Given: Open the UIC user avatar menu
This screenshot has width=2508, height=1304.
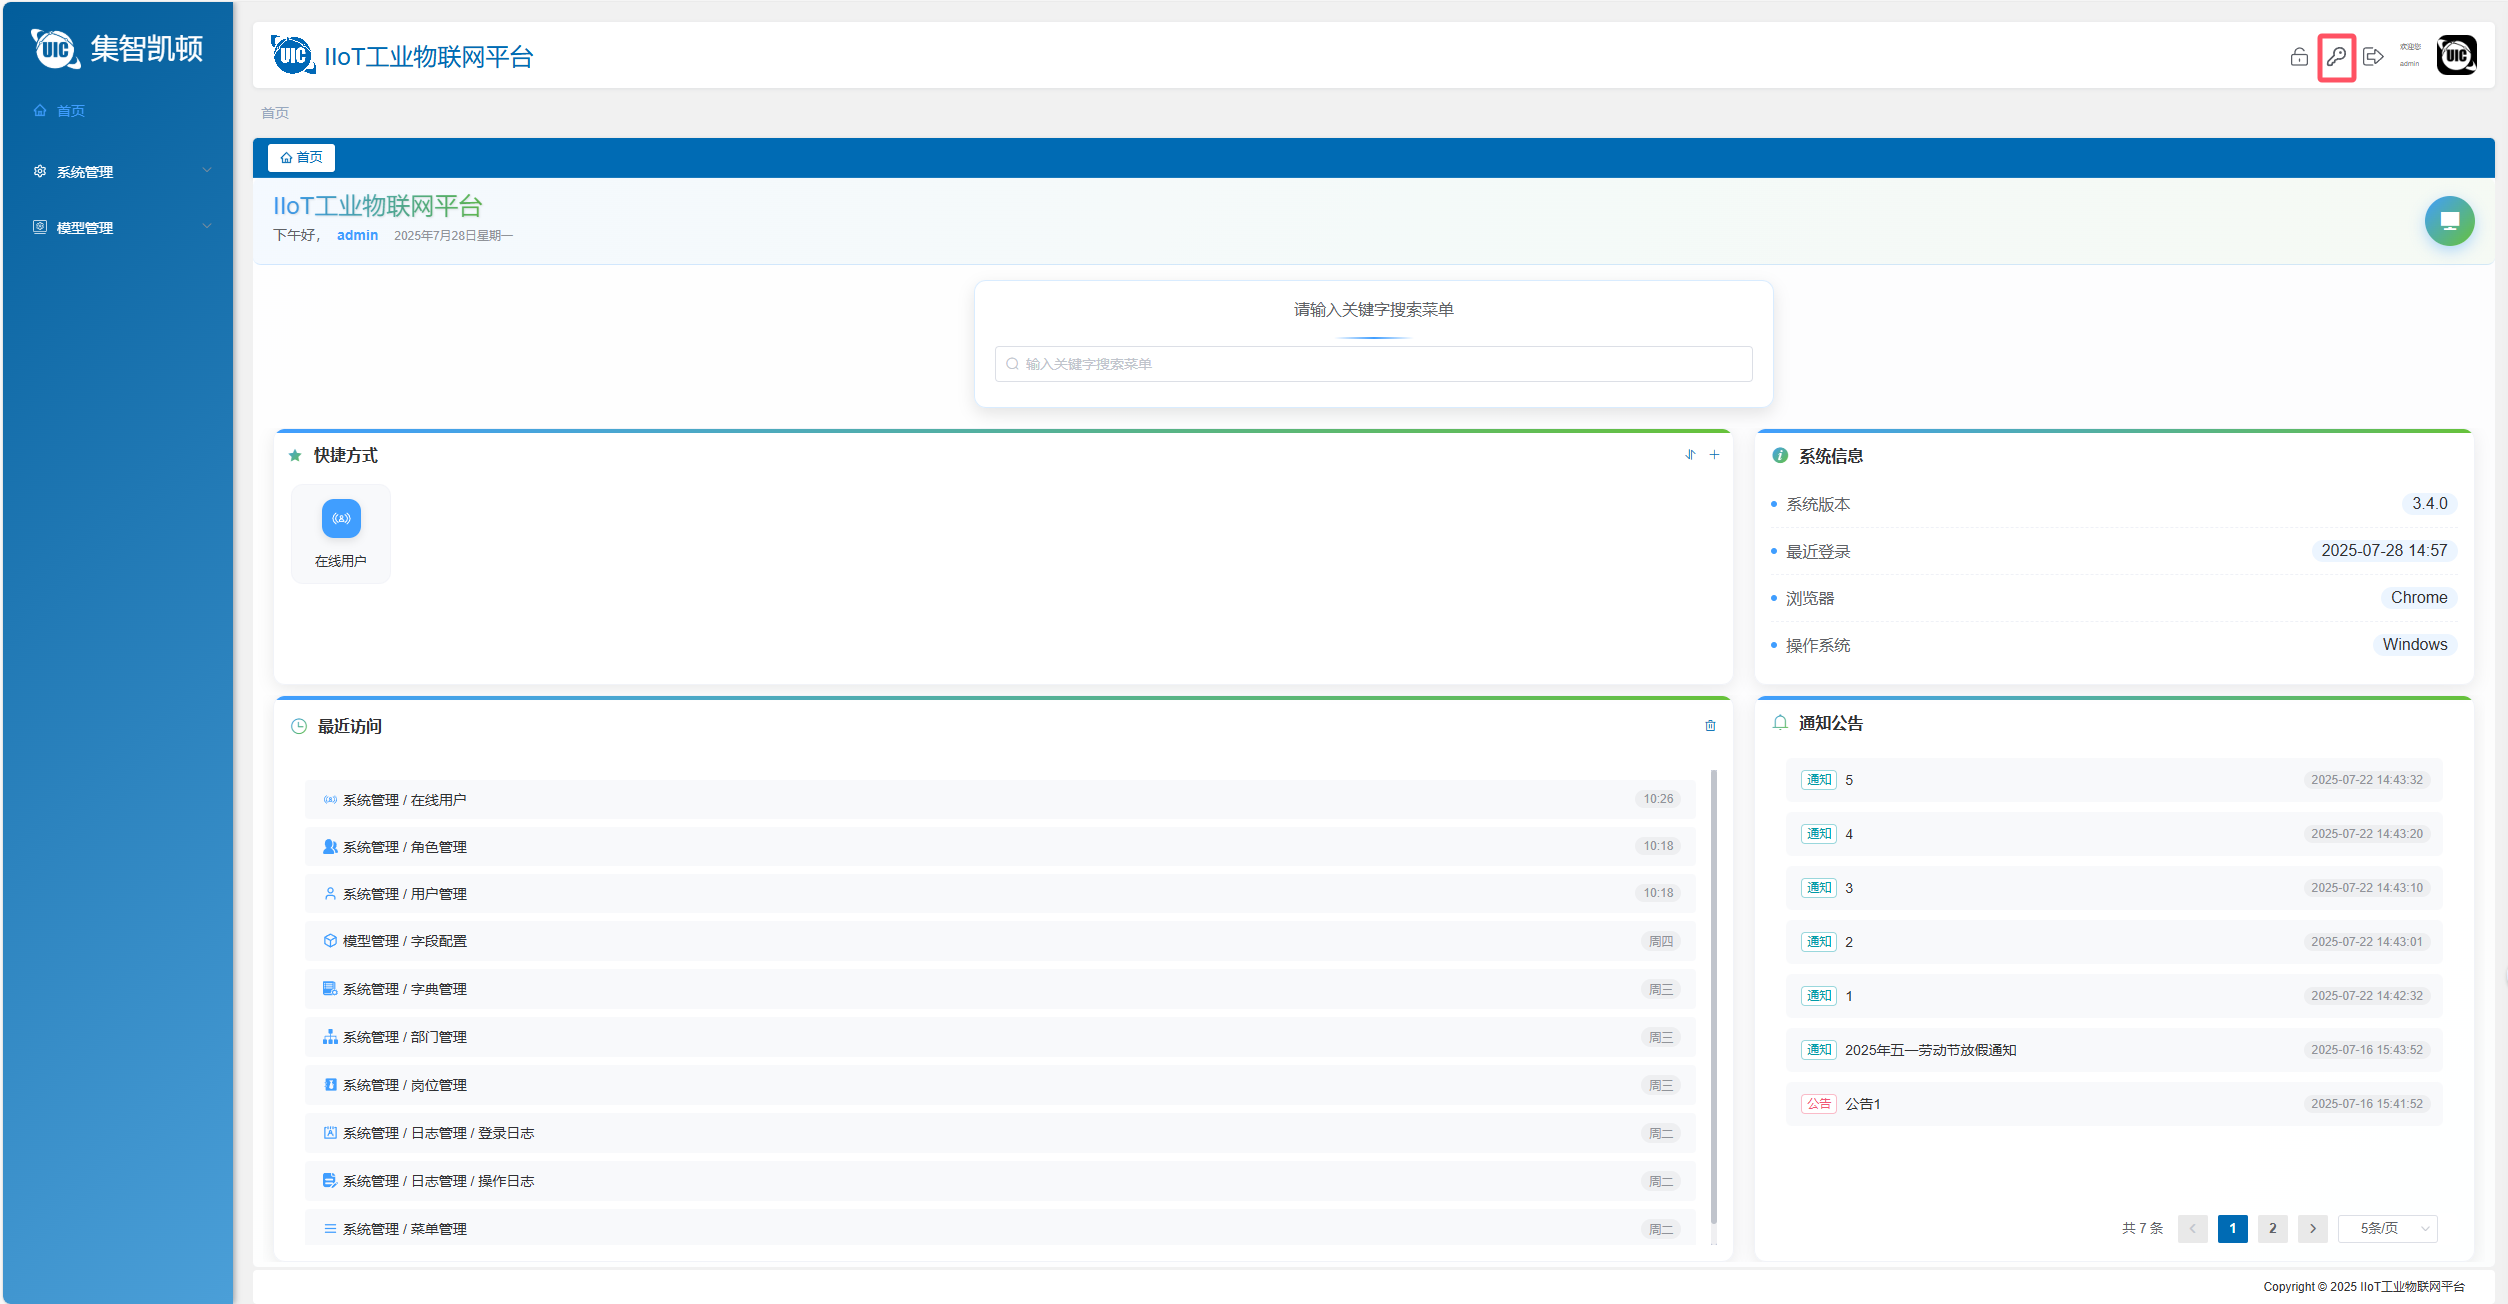Looking at the screenshot, I should (2456, 56).
